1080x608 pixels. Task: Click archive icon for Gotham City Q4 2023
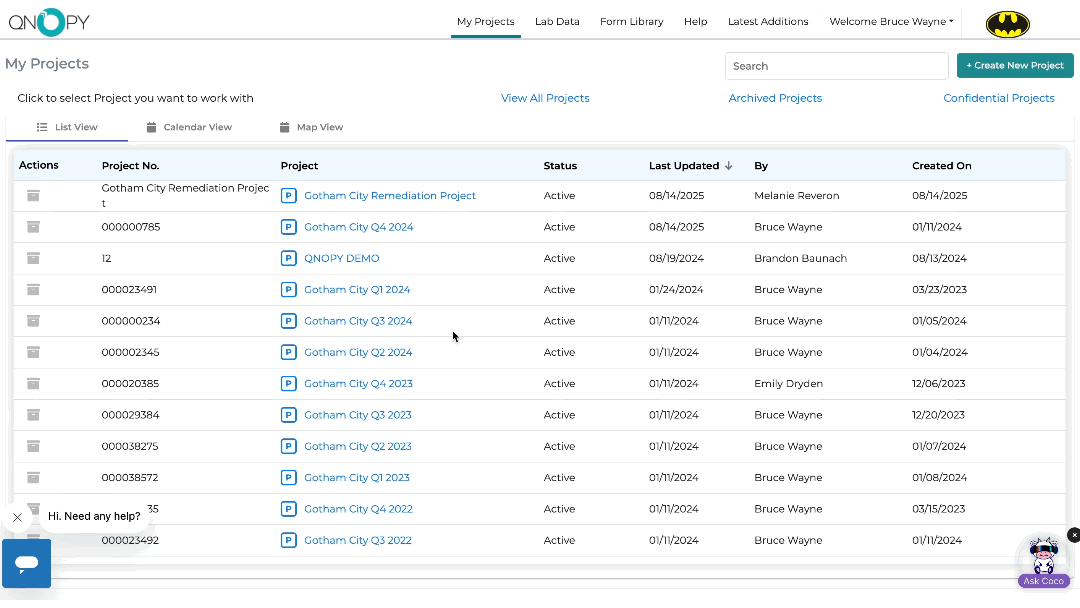pos(33,384)
